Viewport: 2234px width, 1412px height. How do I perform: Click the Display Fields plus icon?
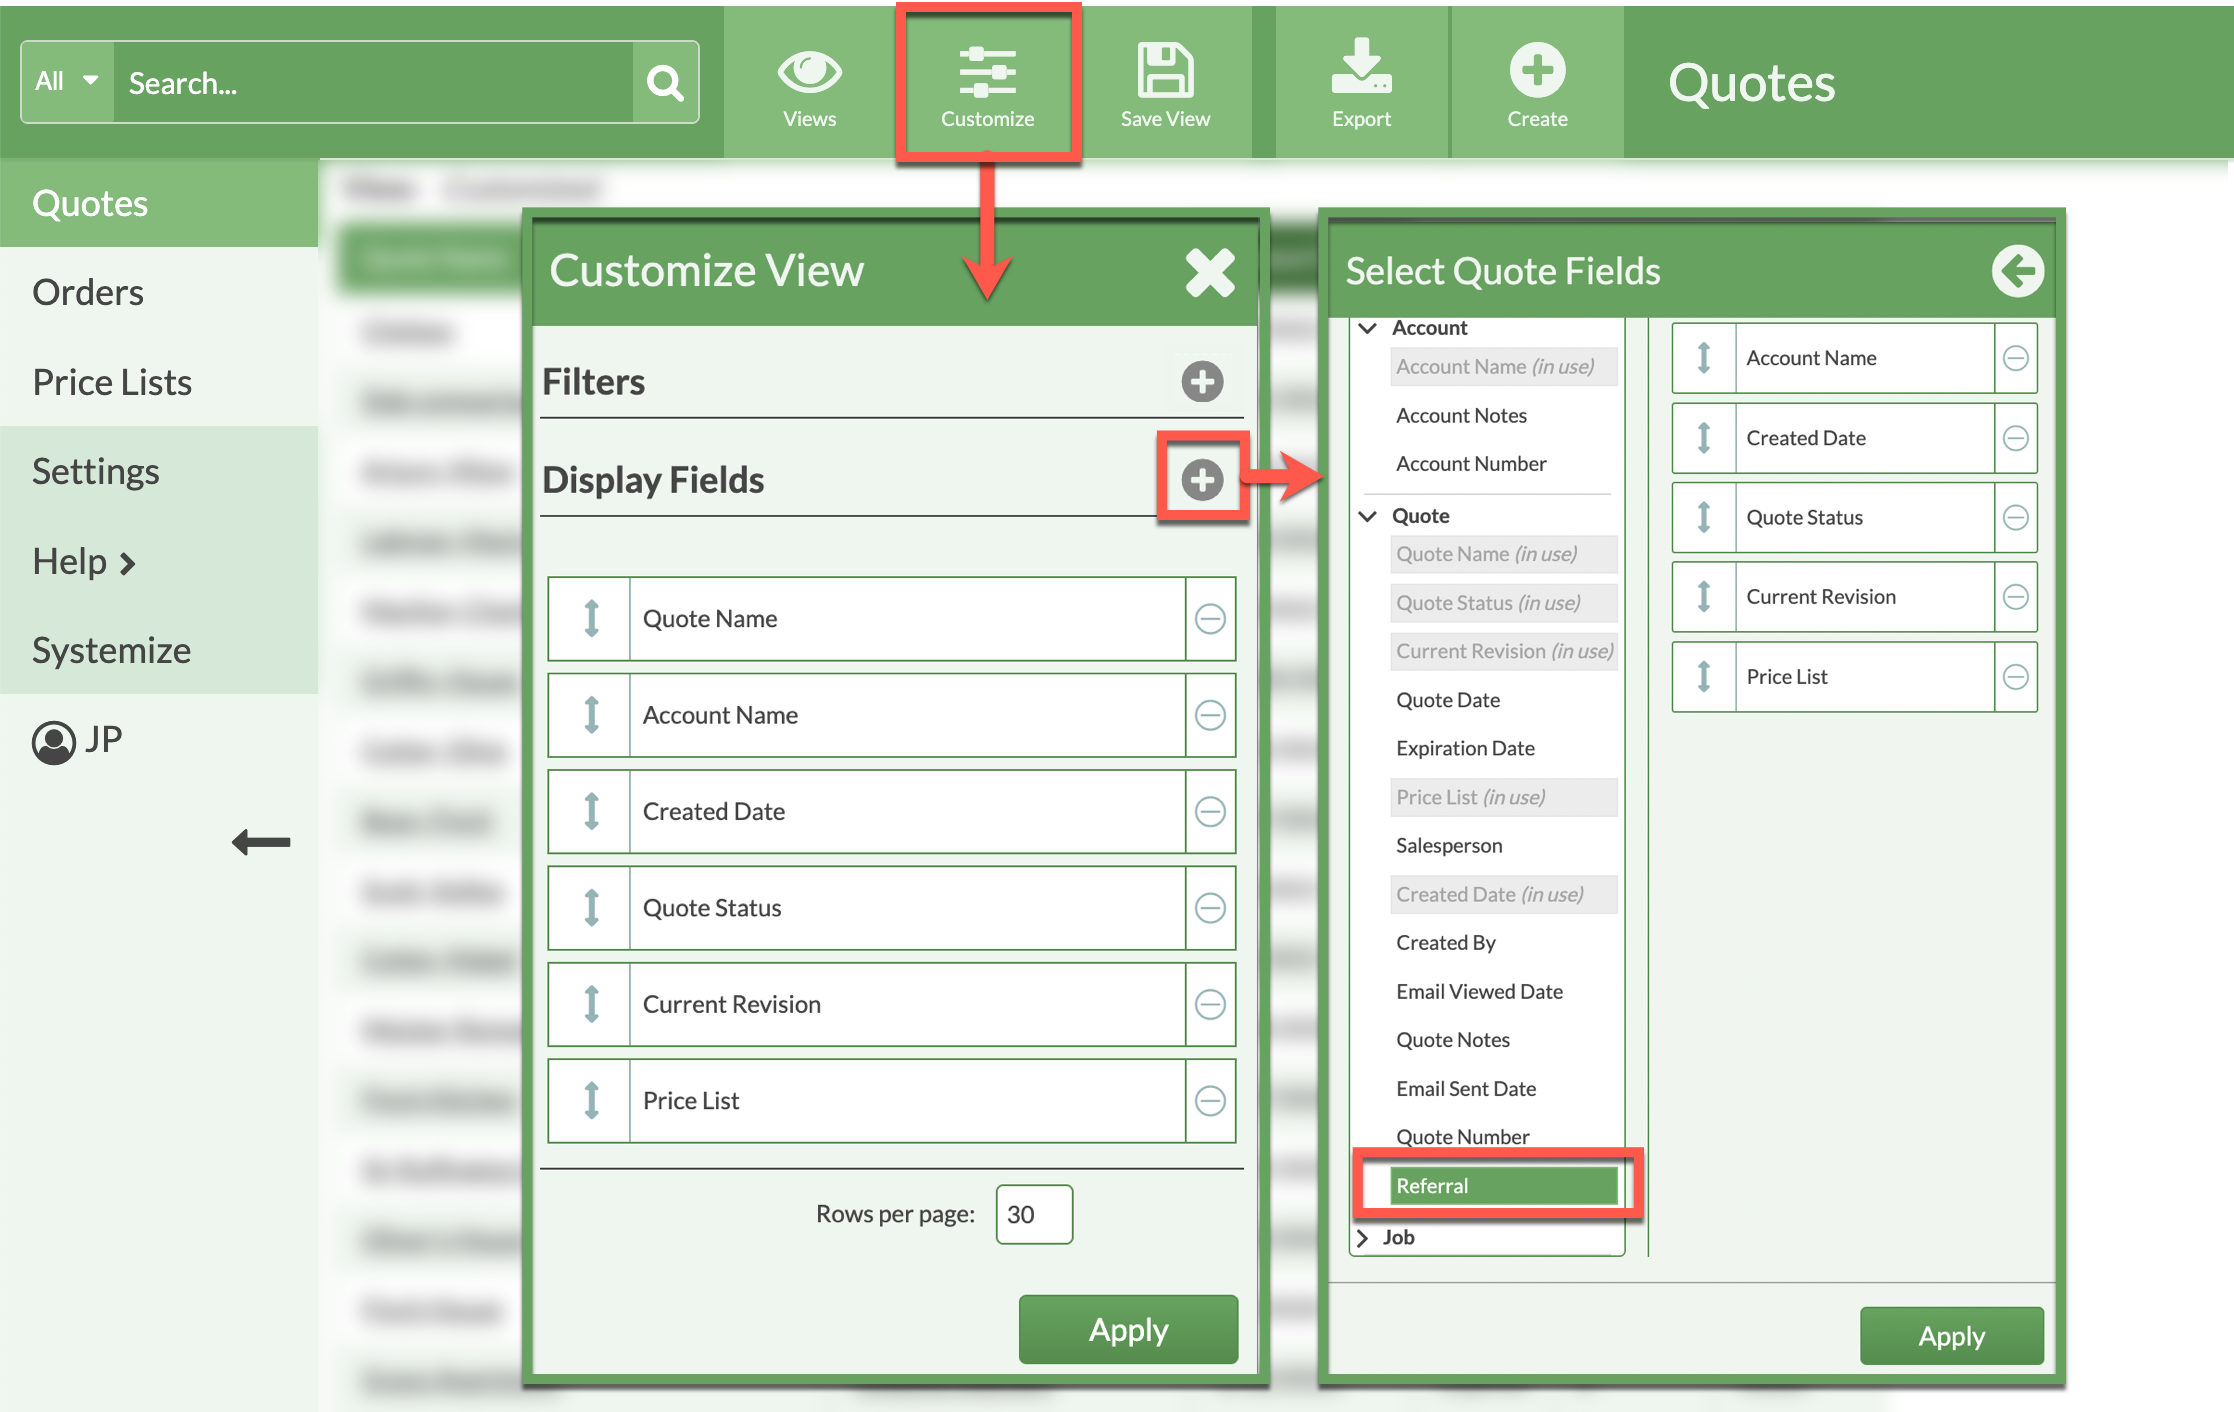(1202, 480)
